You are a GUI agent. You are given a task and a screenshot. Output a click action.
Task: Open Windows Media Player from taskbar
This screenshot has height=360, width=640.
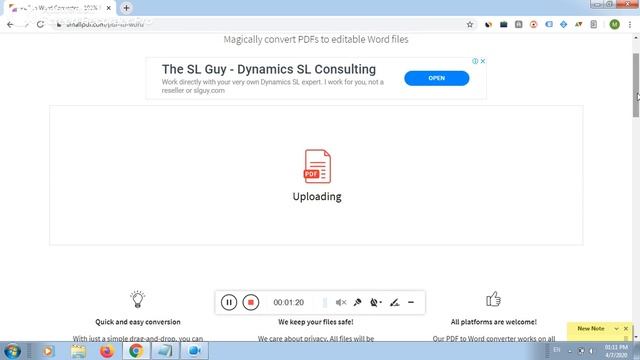(x=48, y=351)
